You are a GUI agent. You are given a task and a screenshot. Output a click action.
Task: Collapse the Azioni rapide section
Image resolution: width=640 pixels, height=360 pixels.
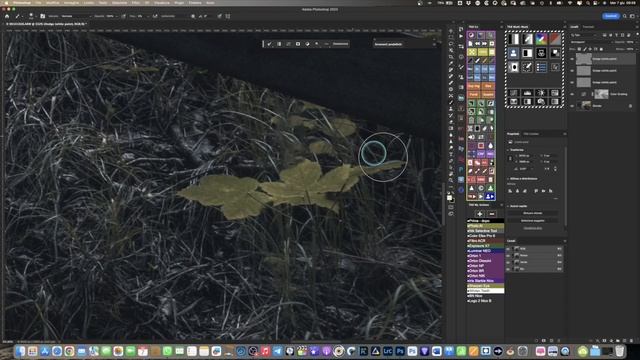click(x=508, y=206)
